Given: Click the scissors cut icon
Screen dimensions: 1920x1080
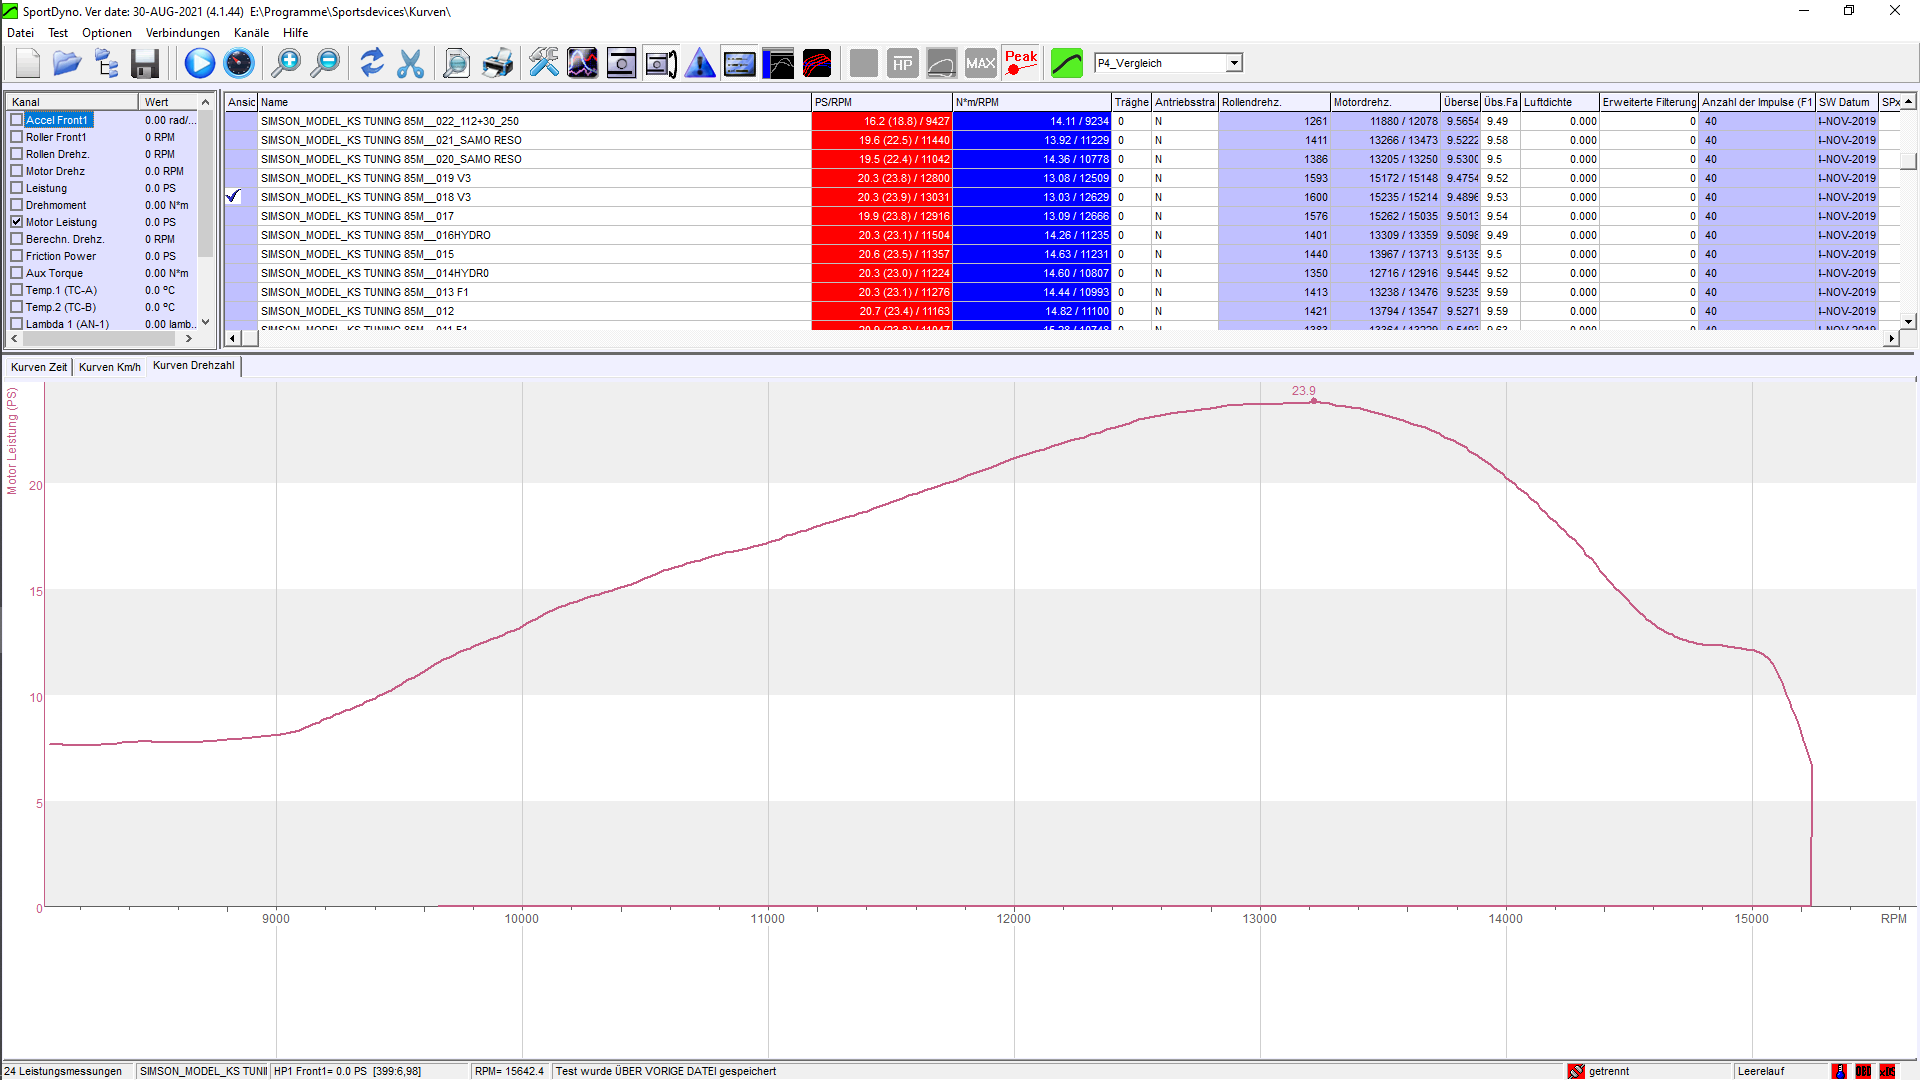Looking at the screenshot, I should 410,64.
